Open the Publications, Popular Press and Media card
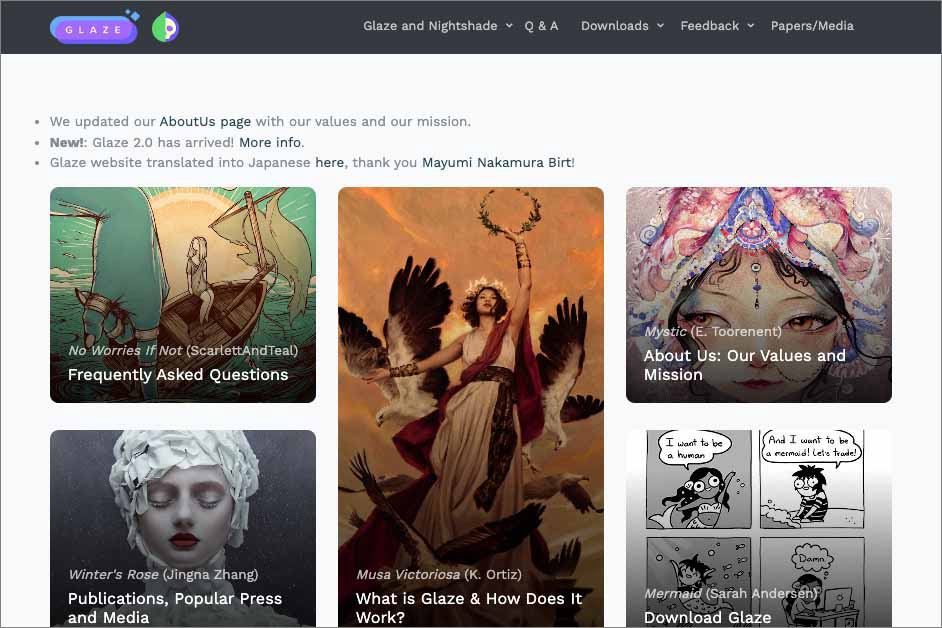The width and height of the screenshot is (942, 628). pyautogui.click(x=183, y=529)
